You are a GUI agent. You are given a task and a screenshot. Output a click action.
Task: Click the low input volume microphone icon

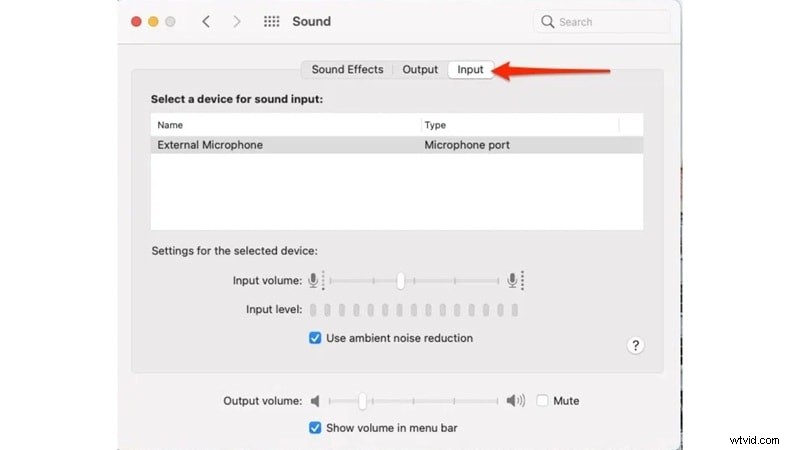point(314,281)
